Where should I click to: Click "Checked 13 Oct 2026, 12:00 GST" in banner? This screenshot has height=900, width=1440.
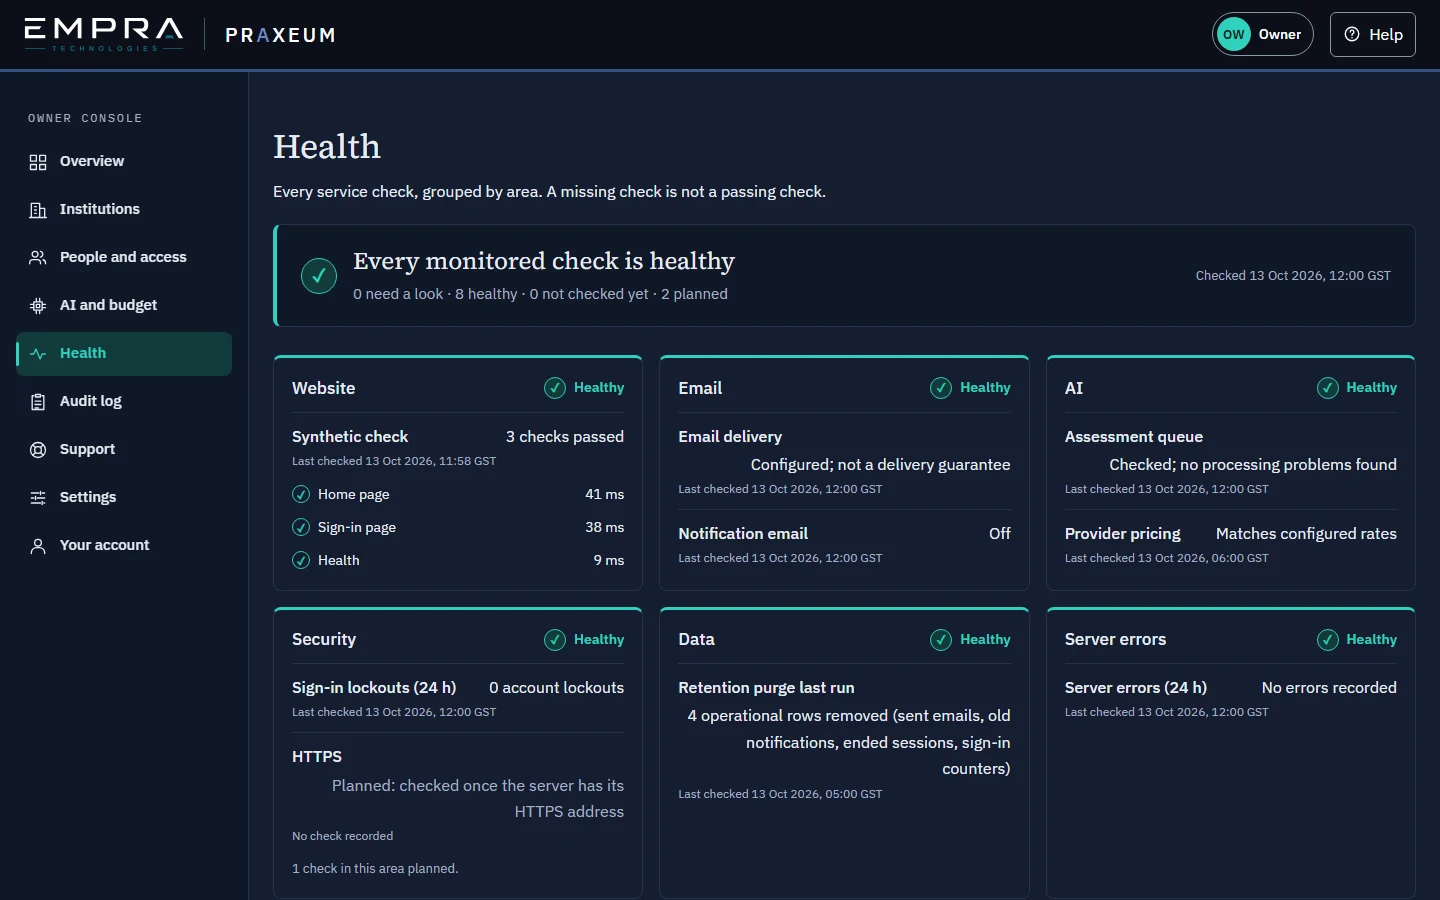point(1293,276)
